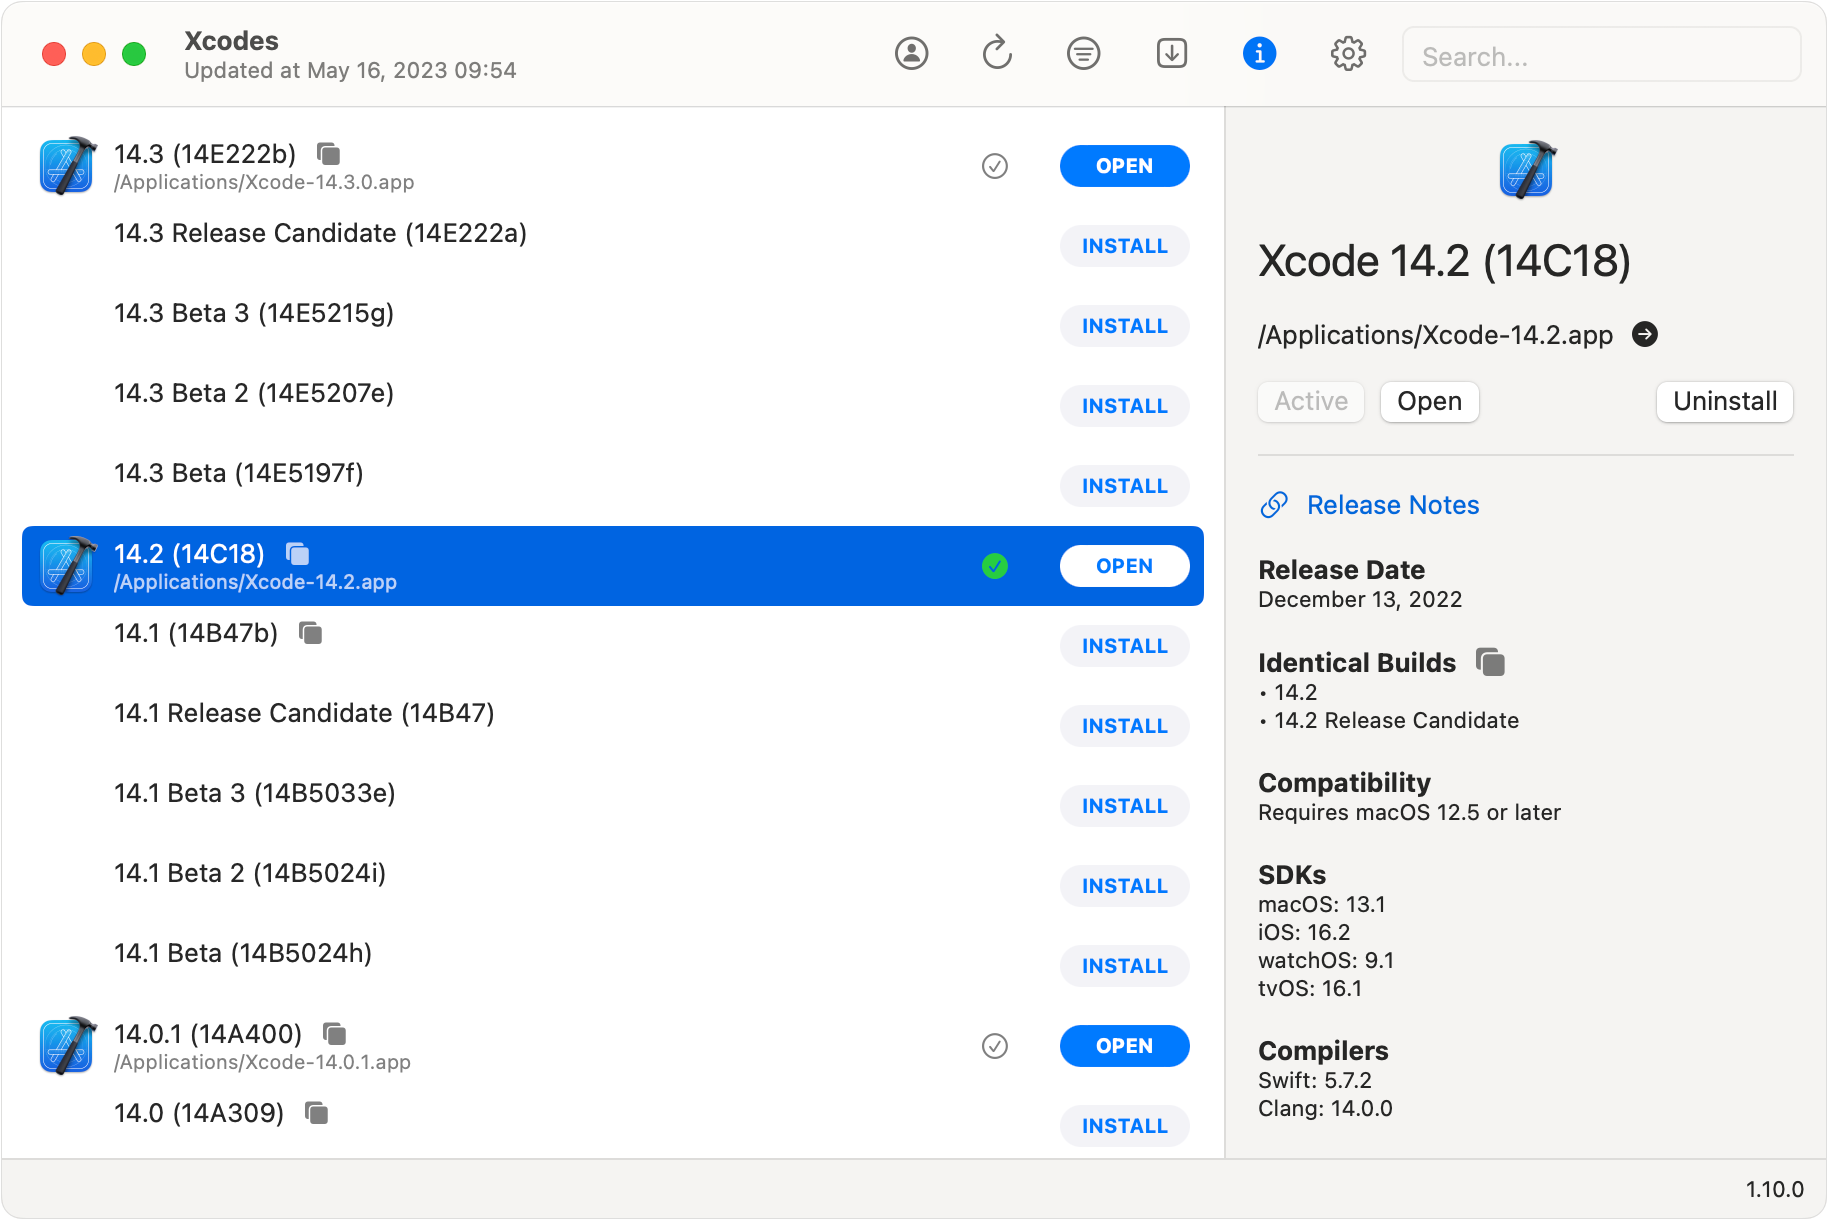1828x1220 pixels.
Task: Reveal Xcode-14.2.app path with arrow icon
Action: click(x=1644, y=334)
